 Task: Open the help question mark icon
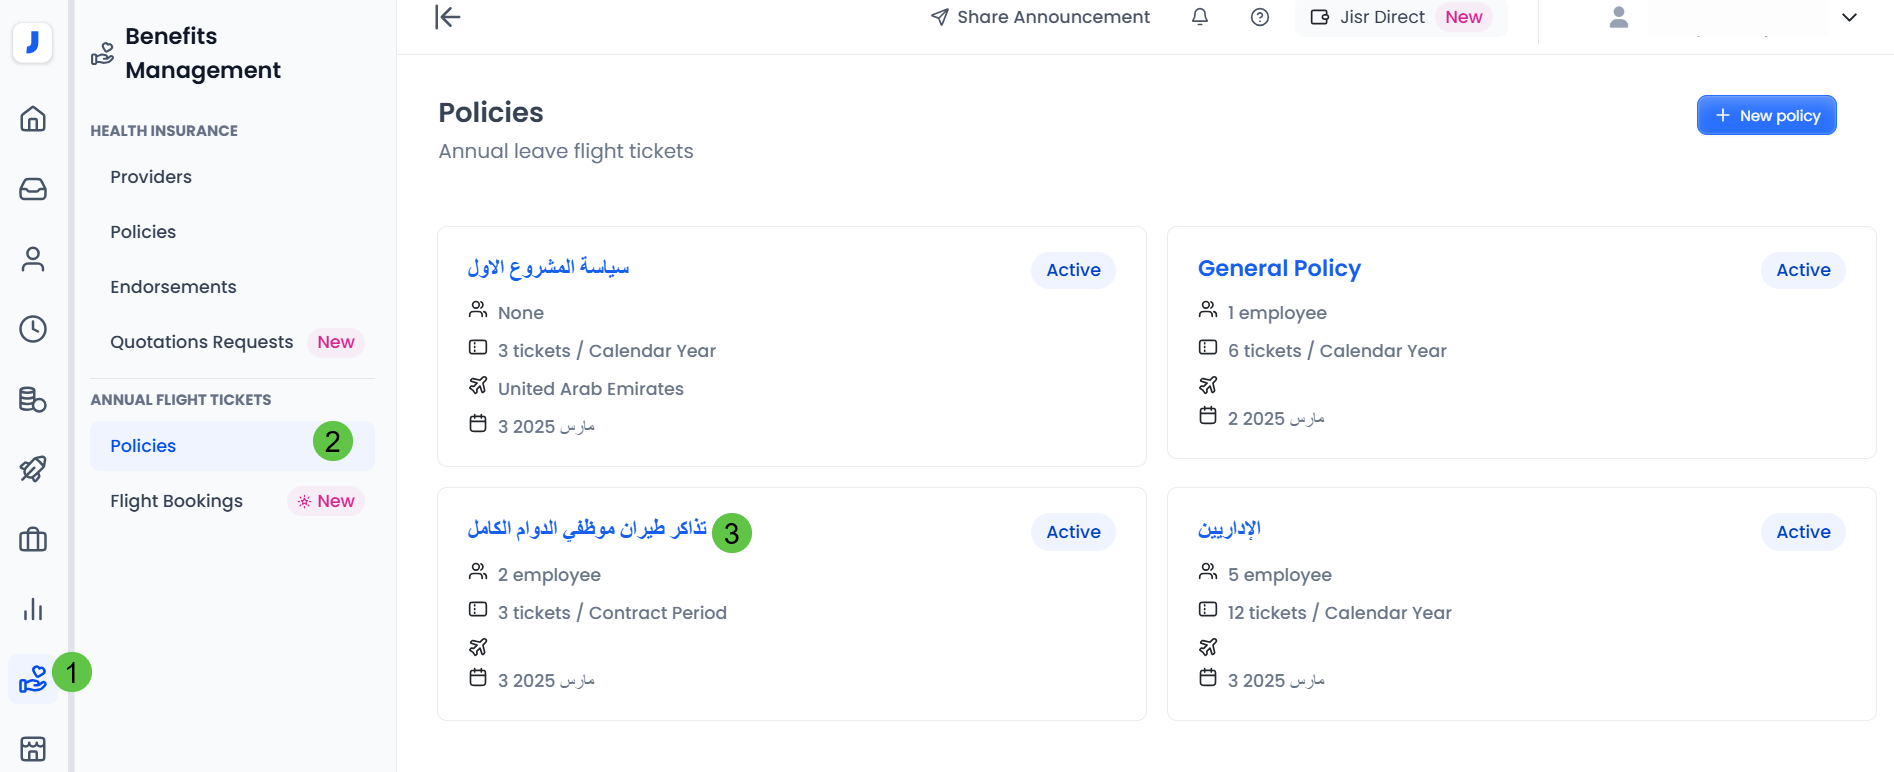click(1259, 17)
